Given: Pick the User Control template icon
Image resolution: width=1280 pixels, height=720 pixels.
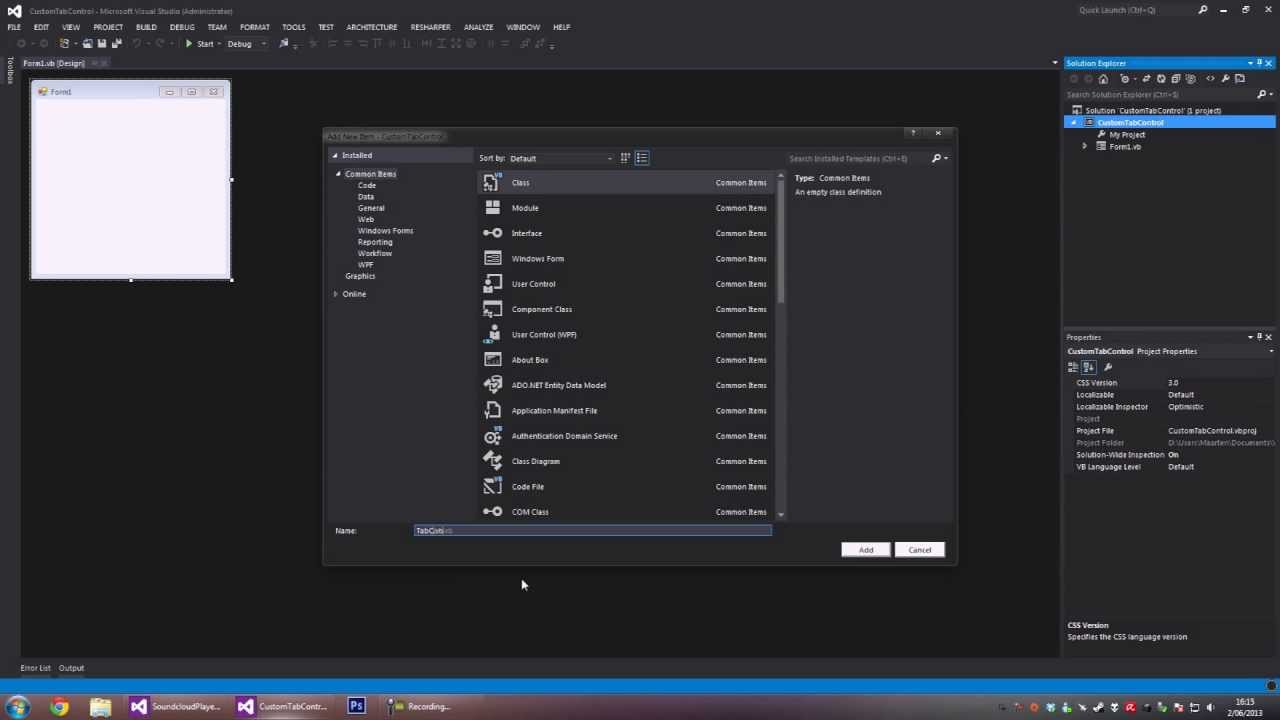Looking at the screenshot, I should (492, 284).
